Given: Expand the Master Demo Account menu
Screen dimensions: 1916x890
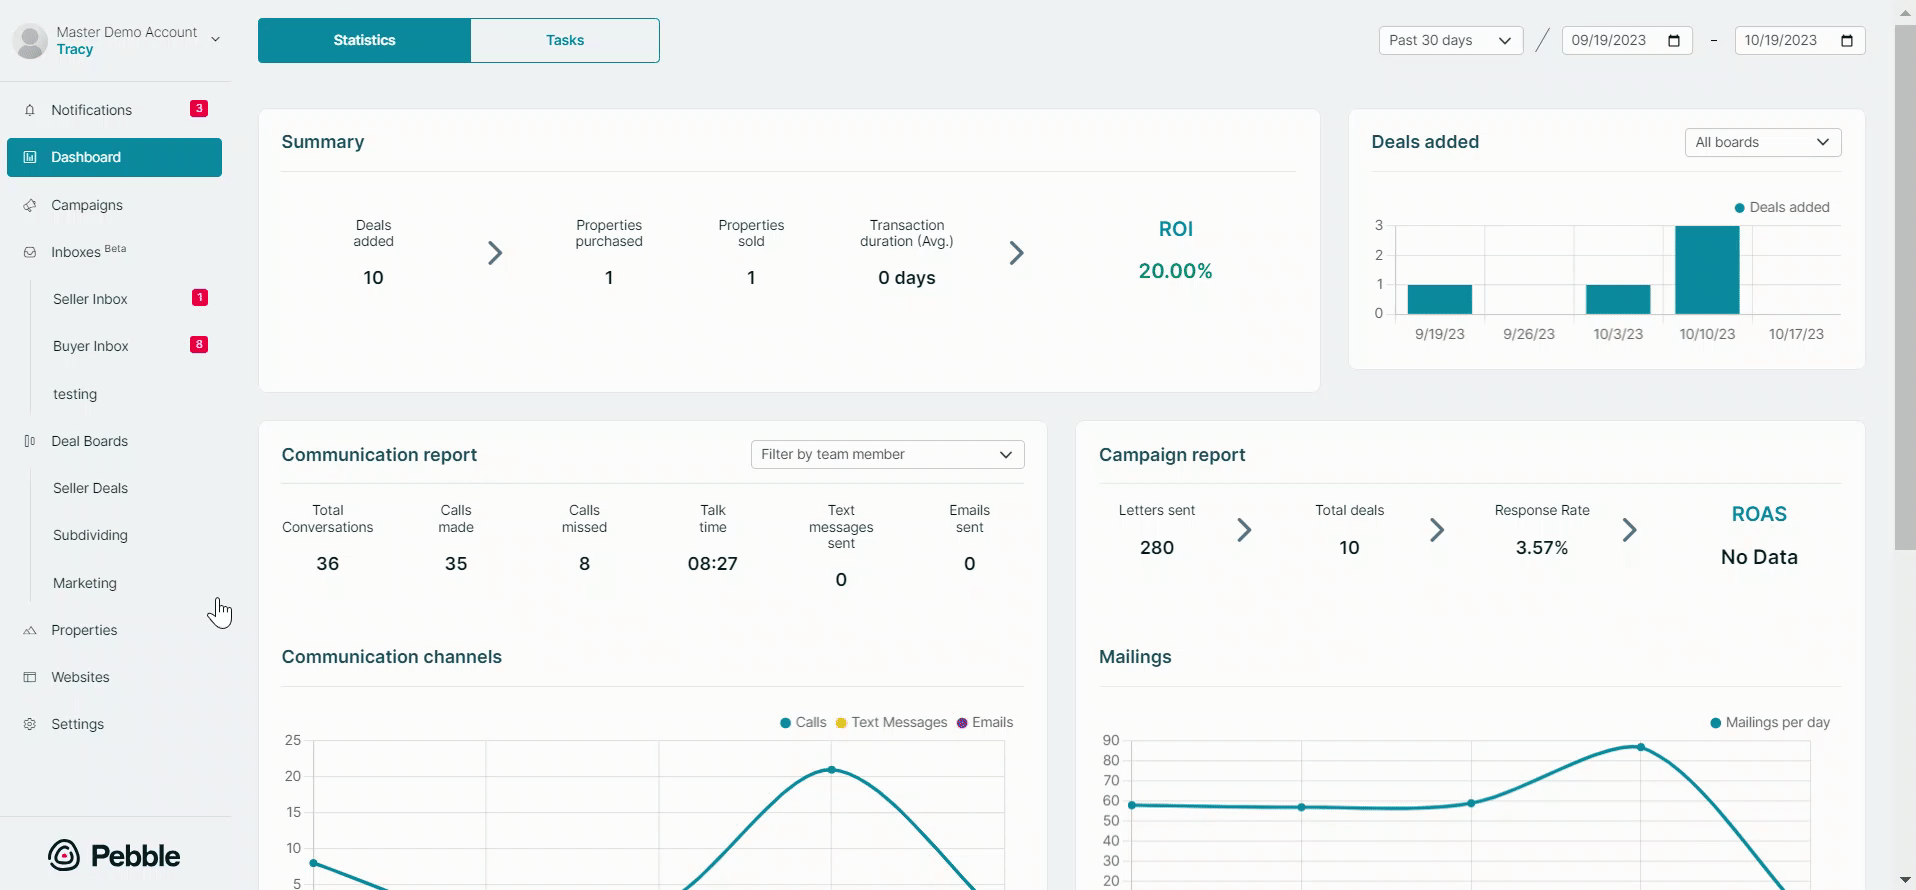Looking at the screenshot, I should pos(215,40).
